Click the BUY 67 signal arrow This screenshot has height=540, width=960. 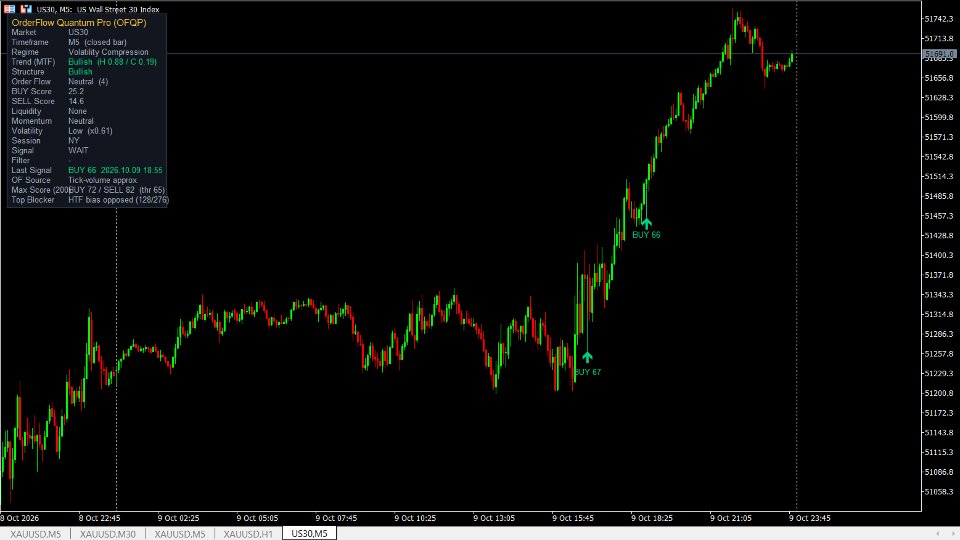[x=587, y=357]
